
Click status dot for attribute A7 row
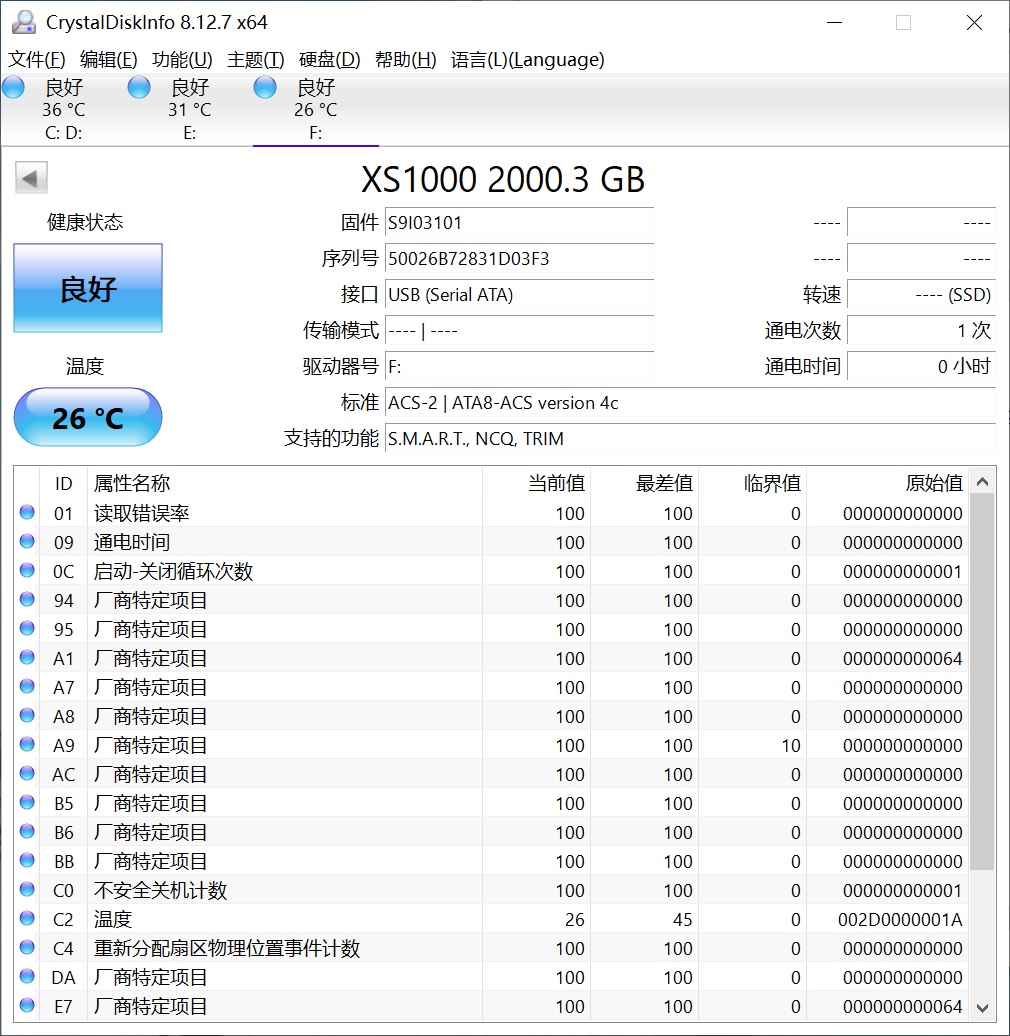click(27, 686)
